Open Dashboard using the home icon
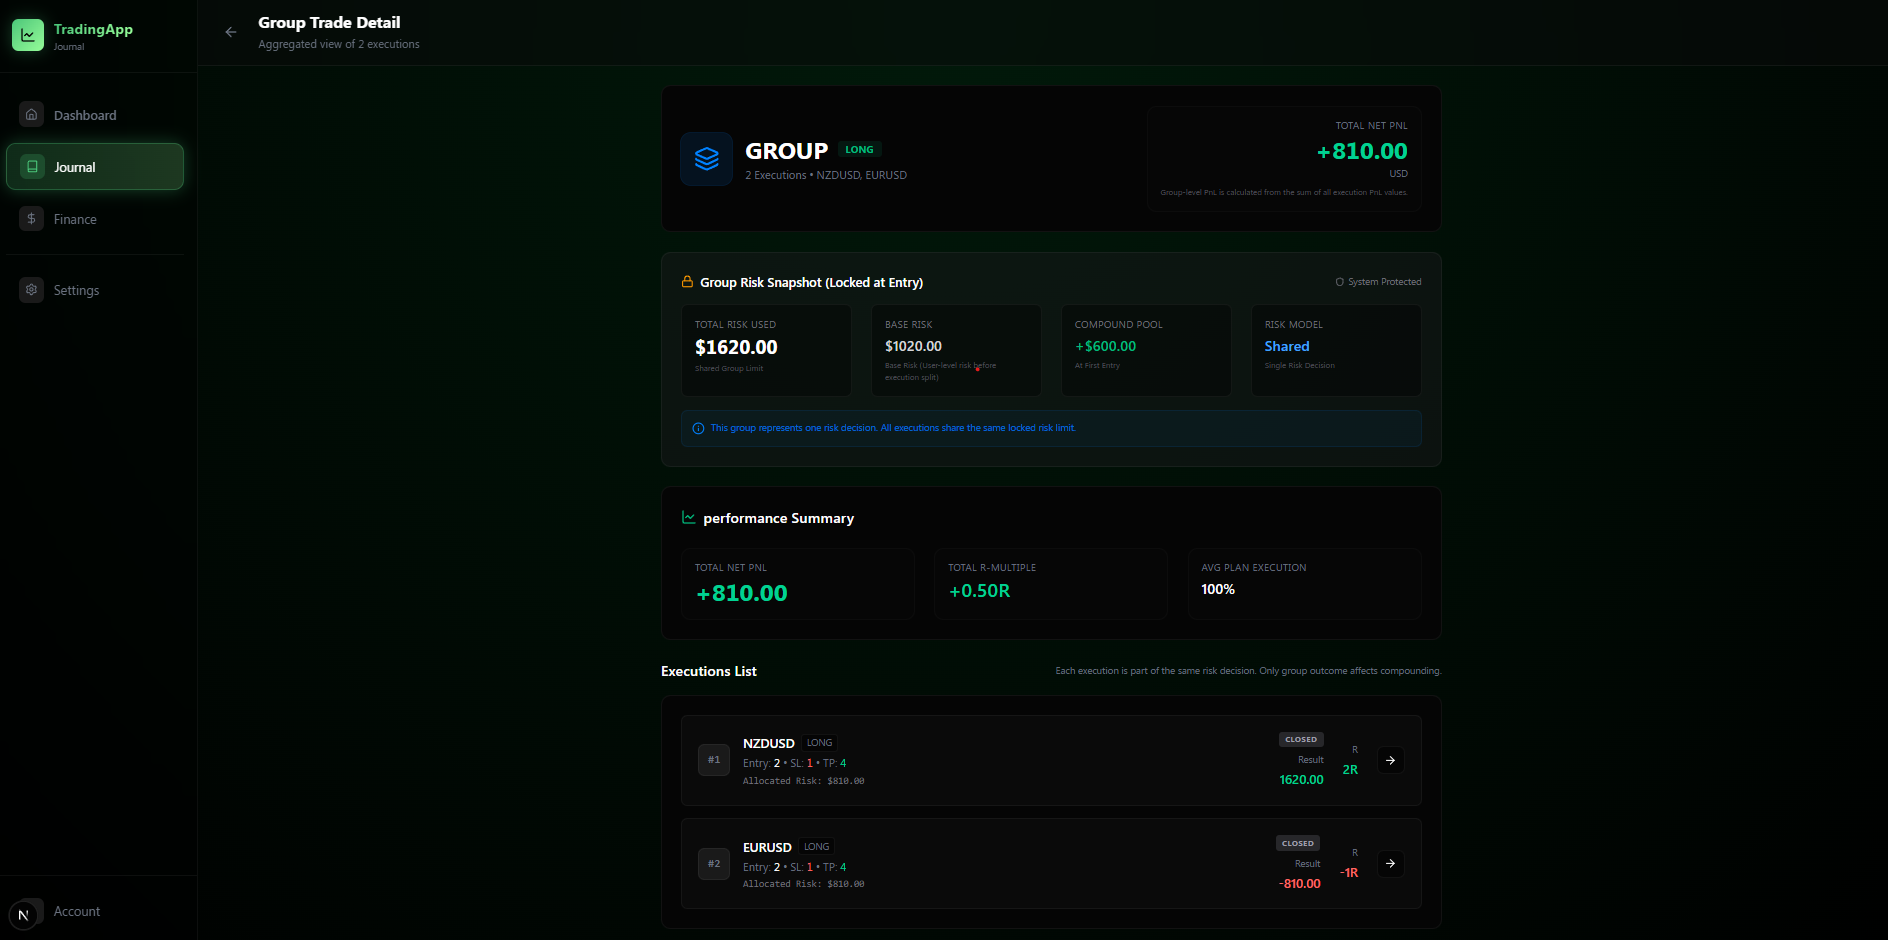This screenshot has width=1888, height=940. (31, 114)
